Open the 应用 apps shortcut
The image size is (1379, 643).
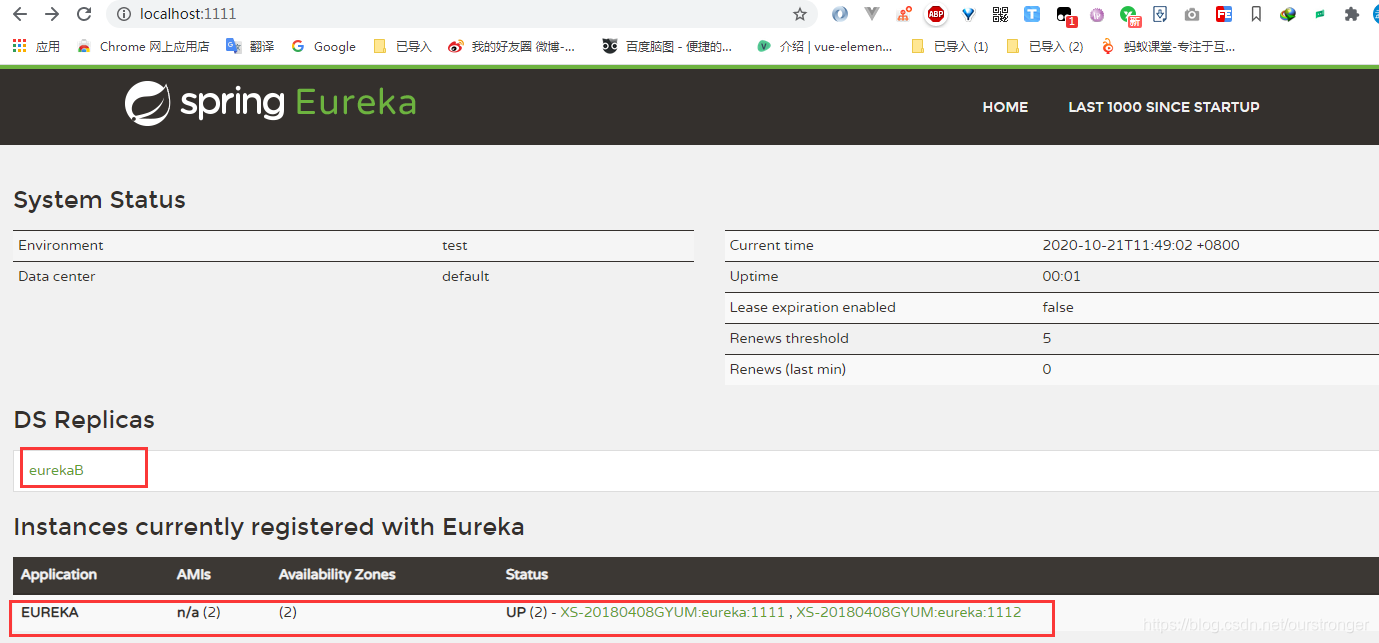(36, 46)
